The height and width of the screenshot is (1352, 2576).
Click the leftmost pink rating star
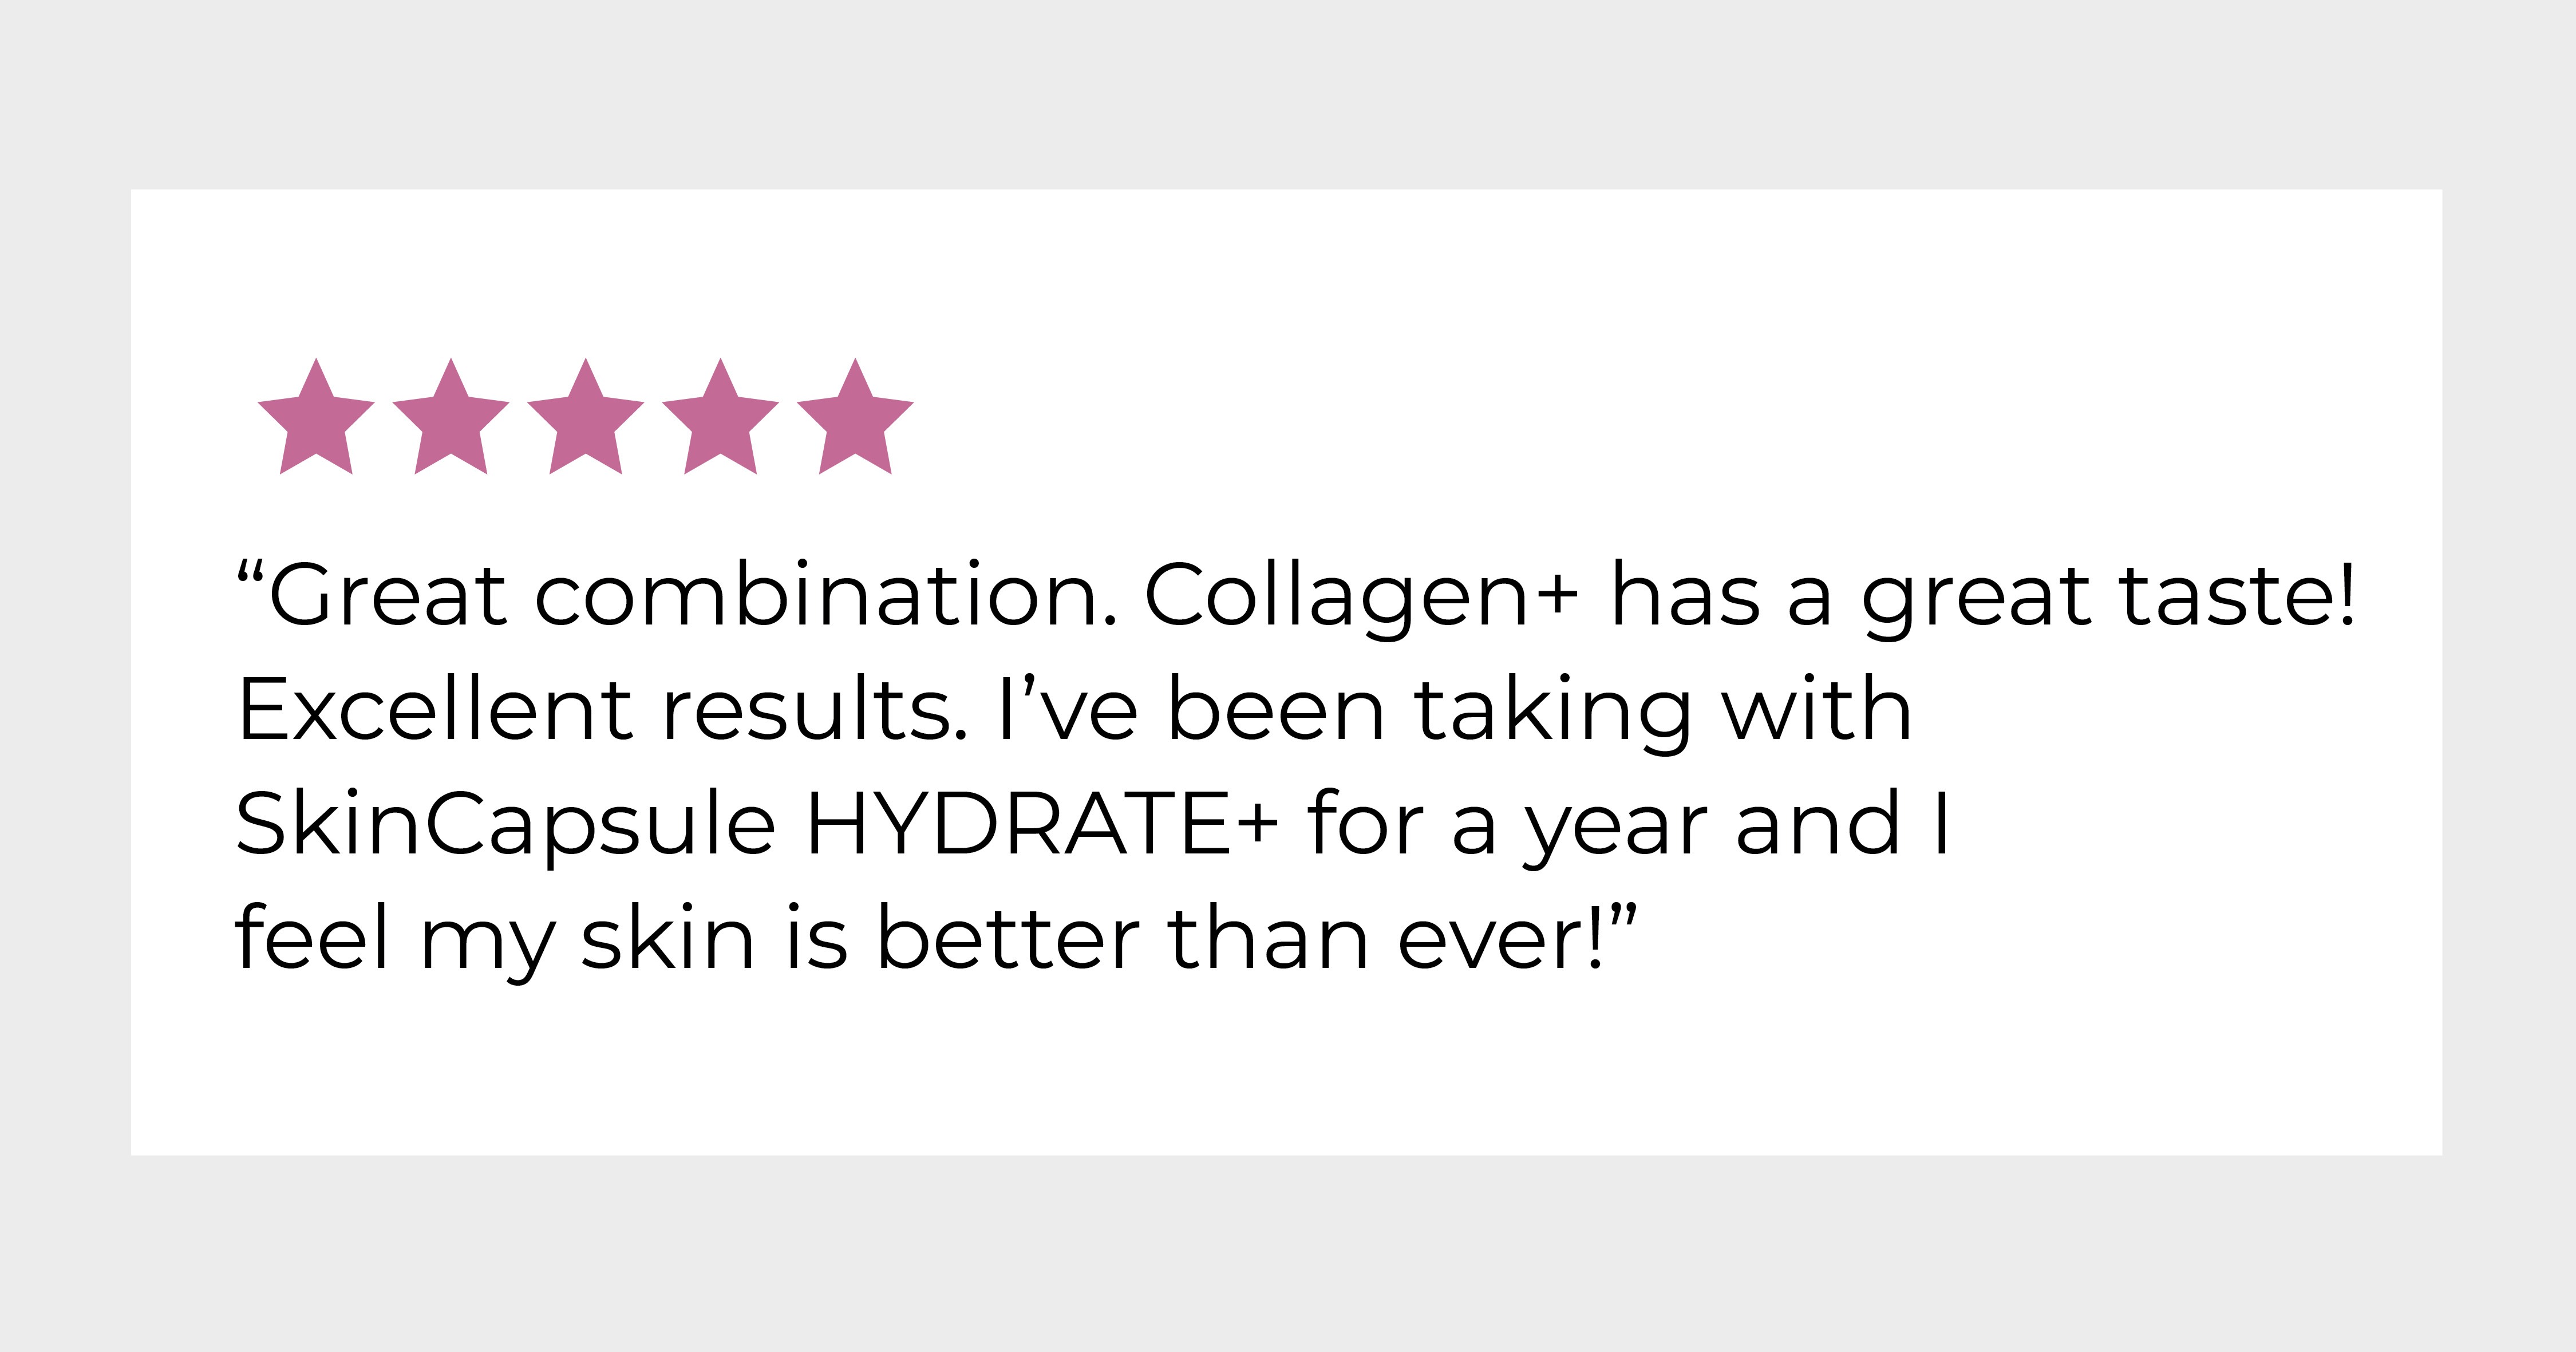316,417
